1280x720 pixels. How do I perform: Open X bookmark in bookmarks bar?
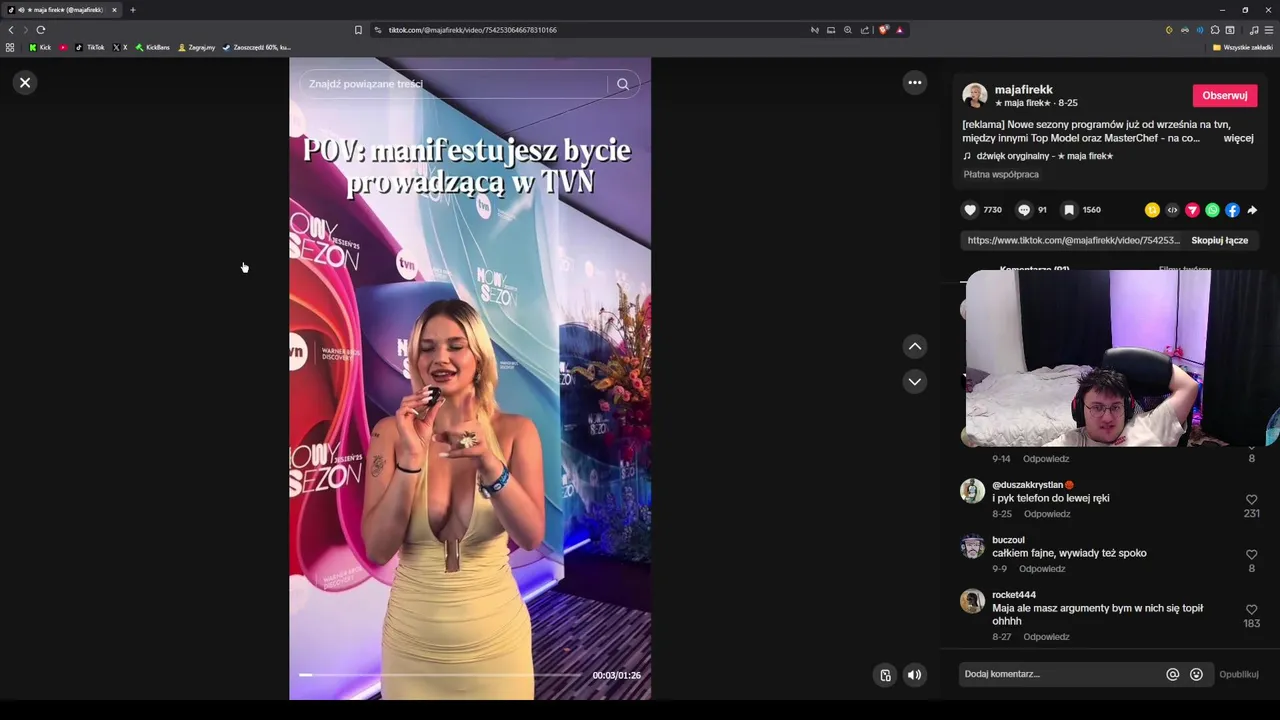(x=120, y=47)
